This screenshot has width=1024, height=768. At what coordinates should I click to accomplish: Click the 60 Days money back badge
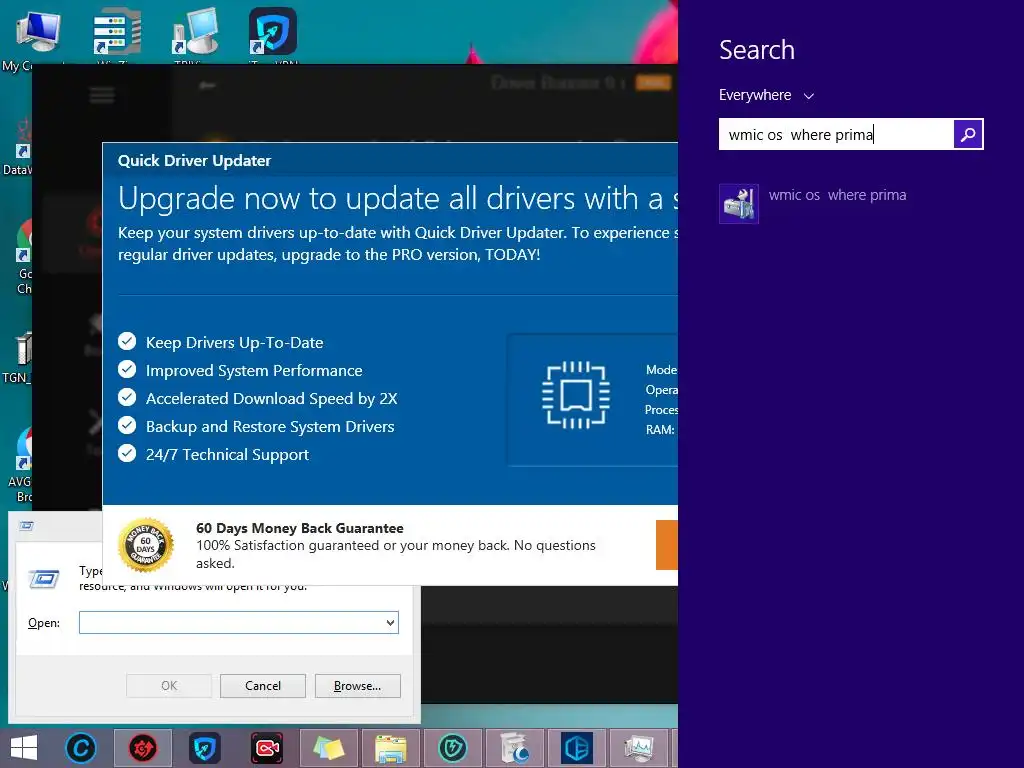[146, 545]
